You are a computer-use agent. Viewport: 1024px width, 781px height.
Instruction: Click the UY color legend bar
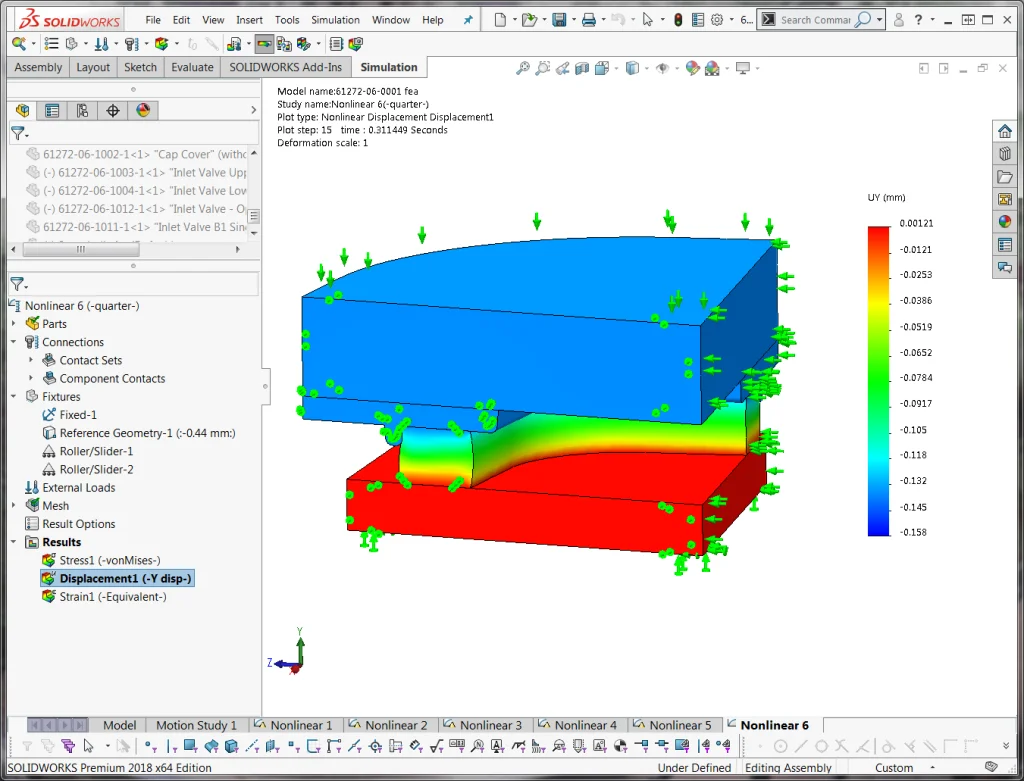pos(878,380)
